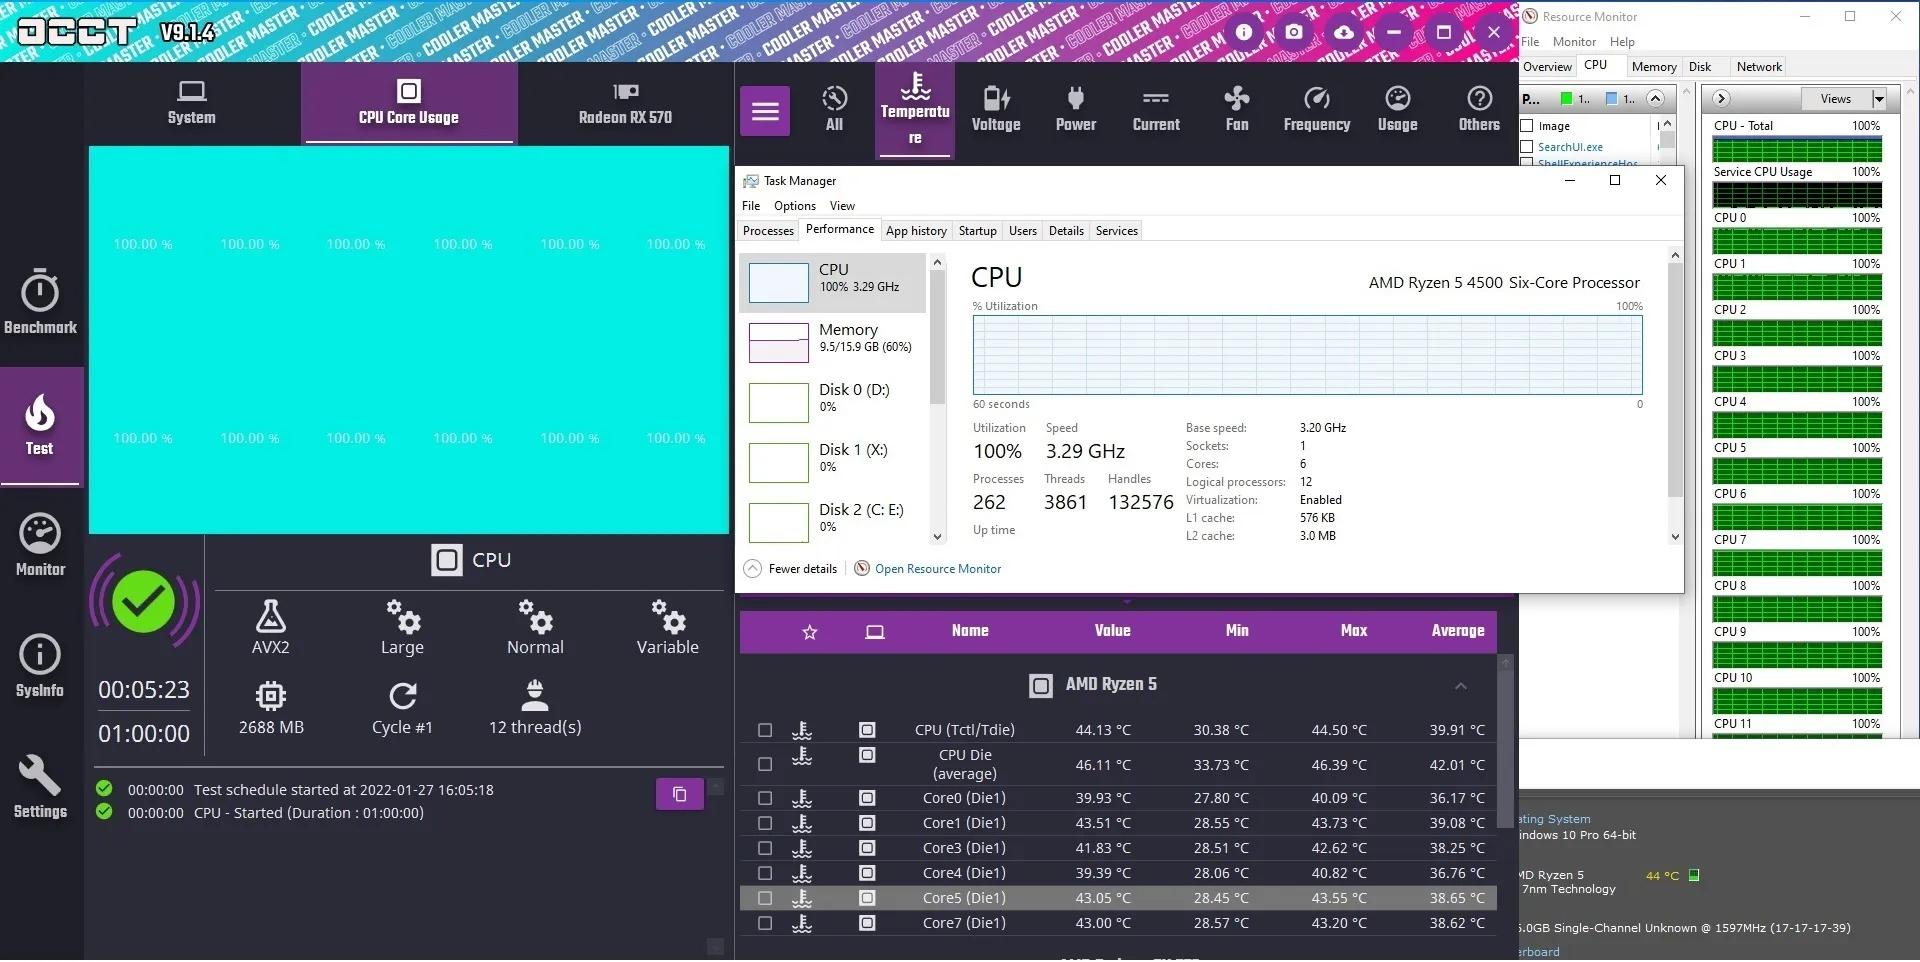Tick checkbox for Core1 (Die1) row
1920x962 pixels.
(x=765, y=824)
